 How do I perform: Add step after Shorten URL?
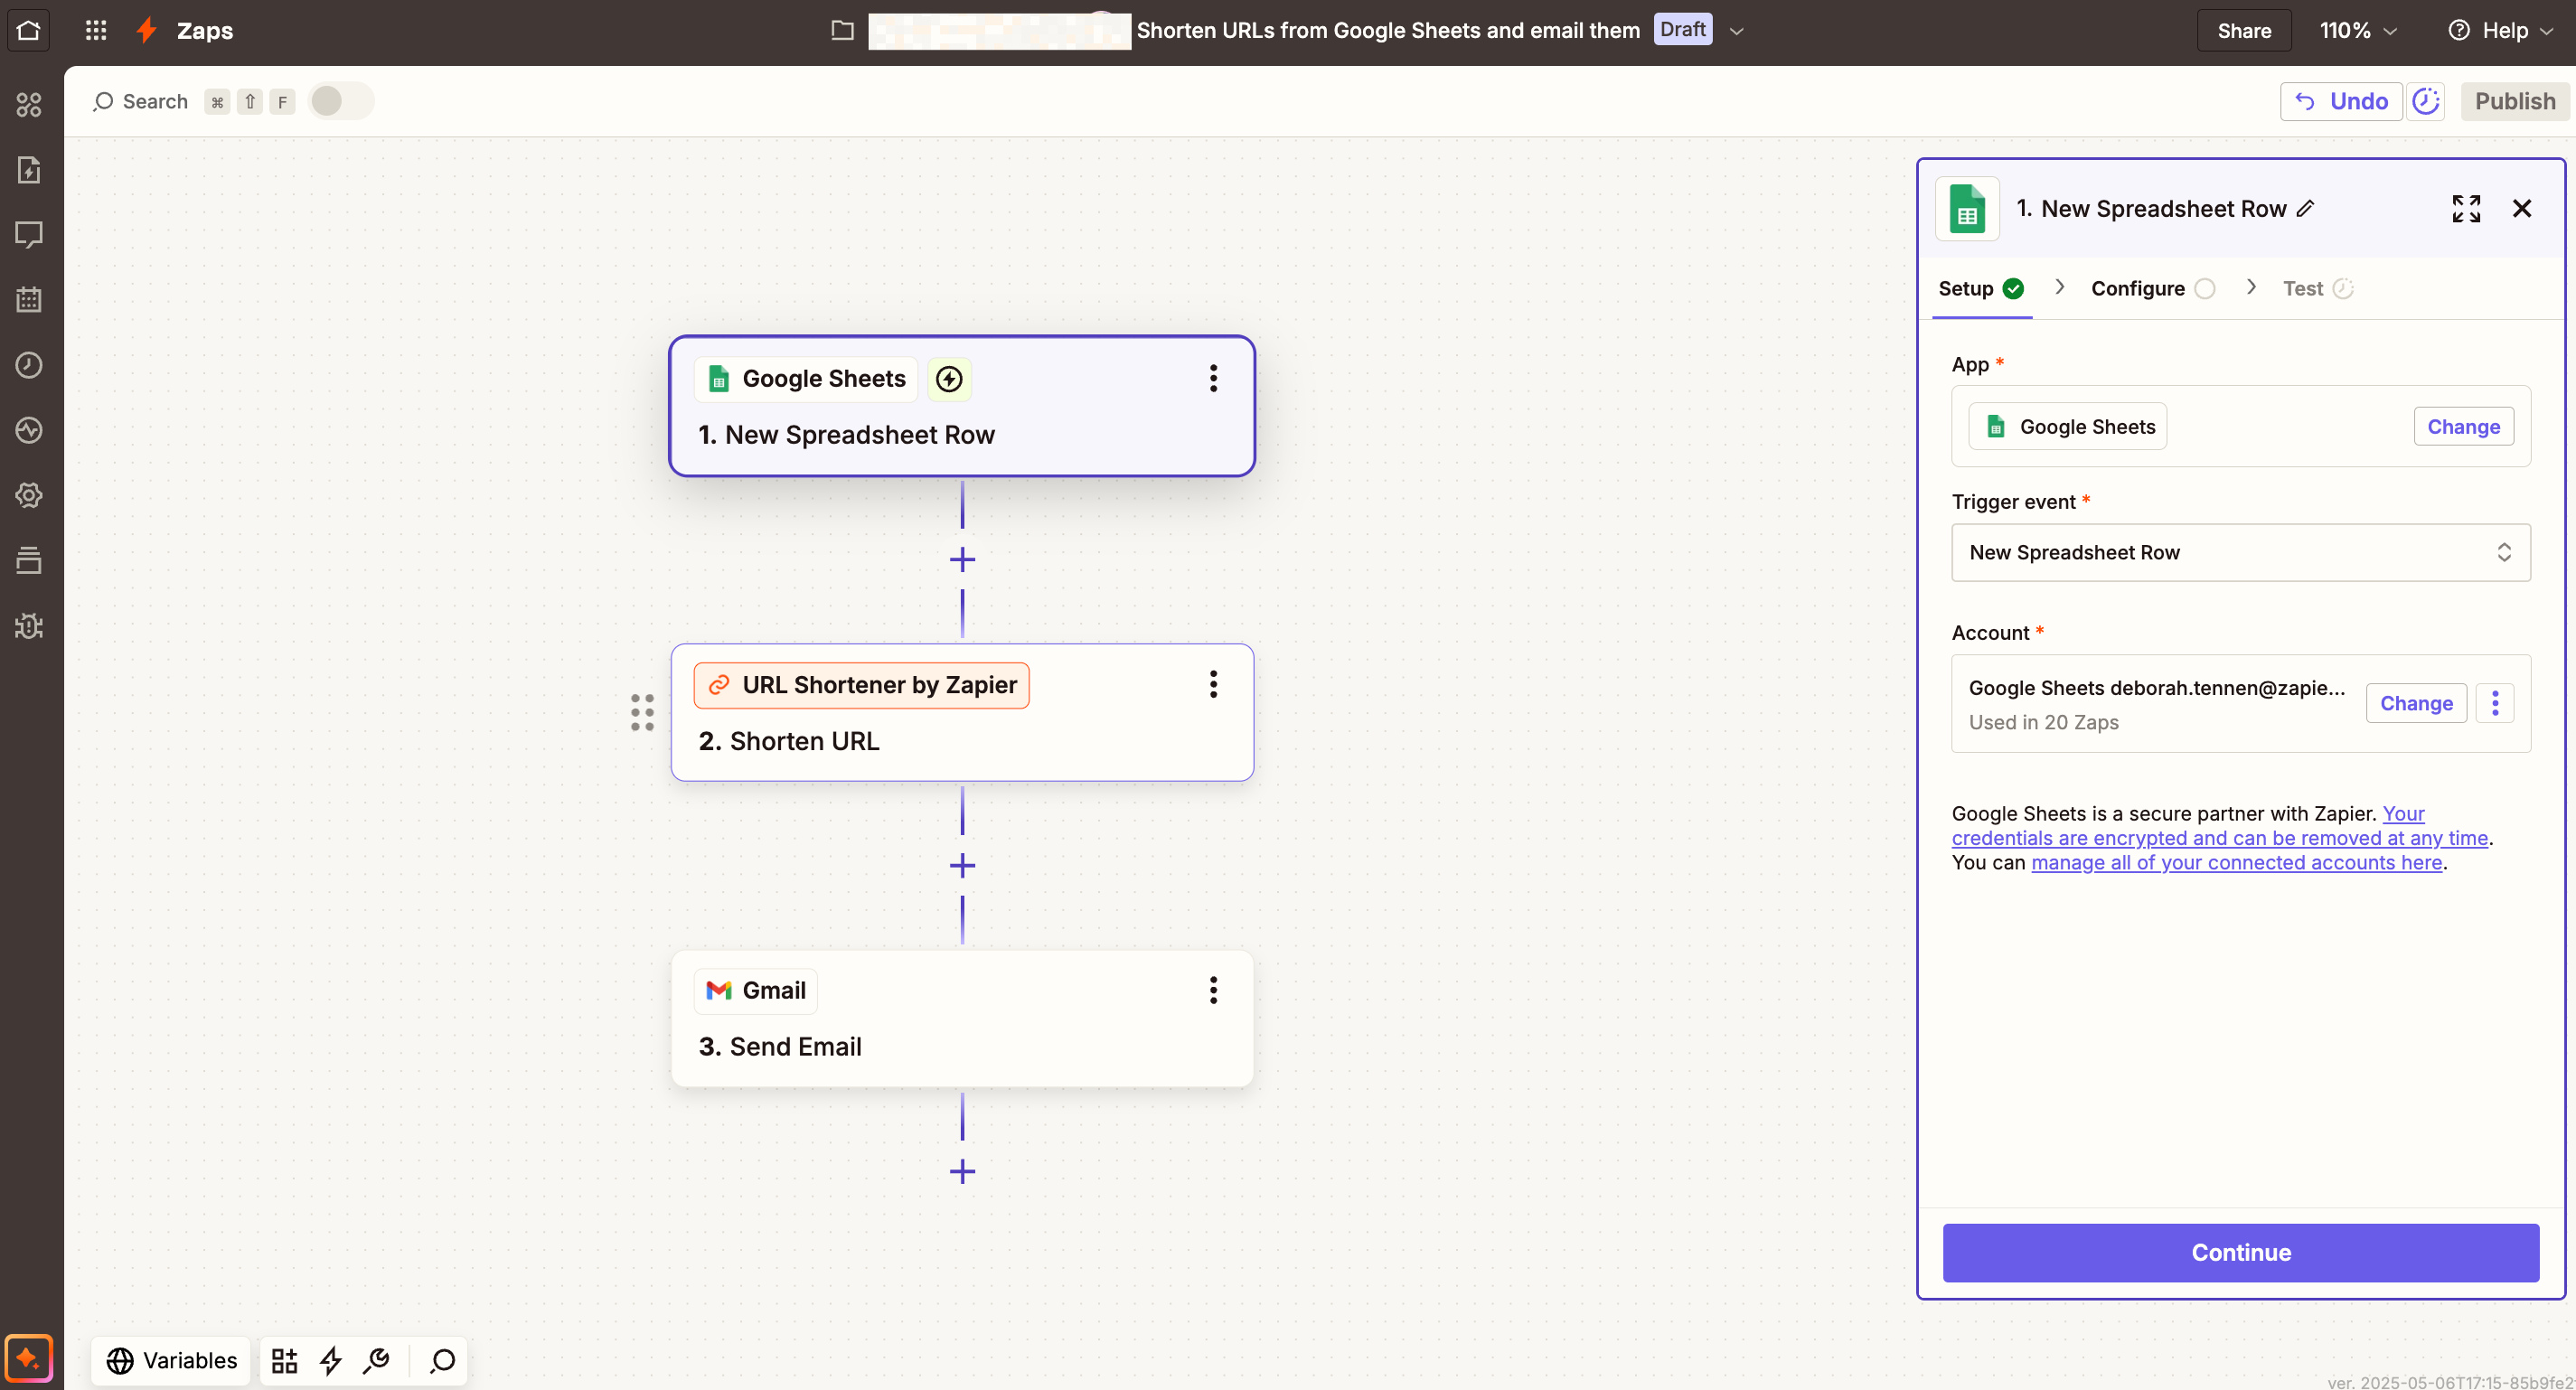[x=962, y=865]
